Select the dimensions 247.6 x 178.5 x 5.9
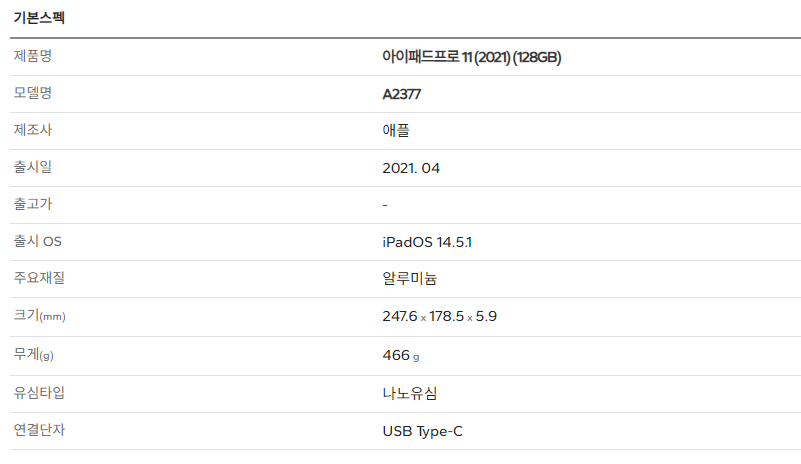This screenshot has height=464, width=801. click(439, 316)
